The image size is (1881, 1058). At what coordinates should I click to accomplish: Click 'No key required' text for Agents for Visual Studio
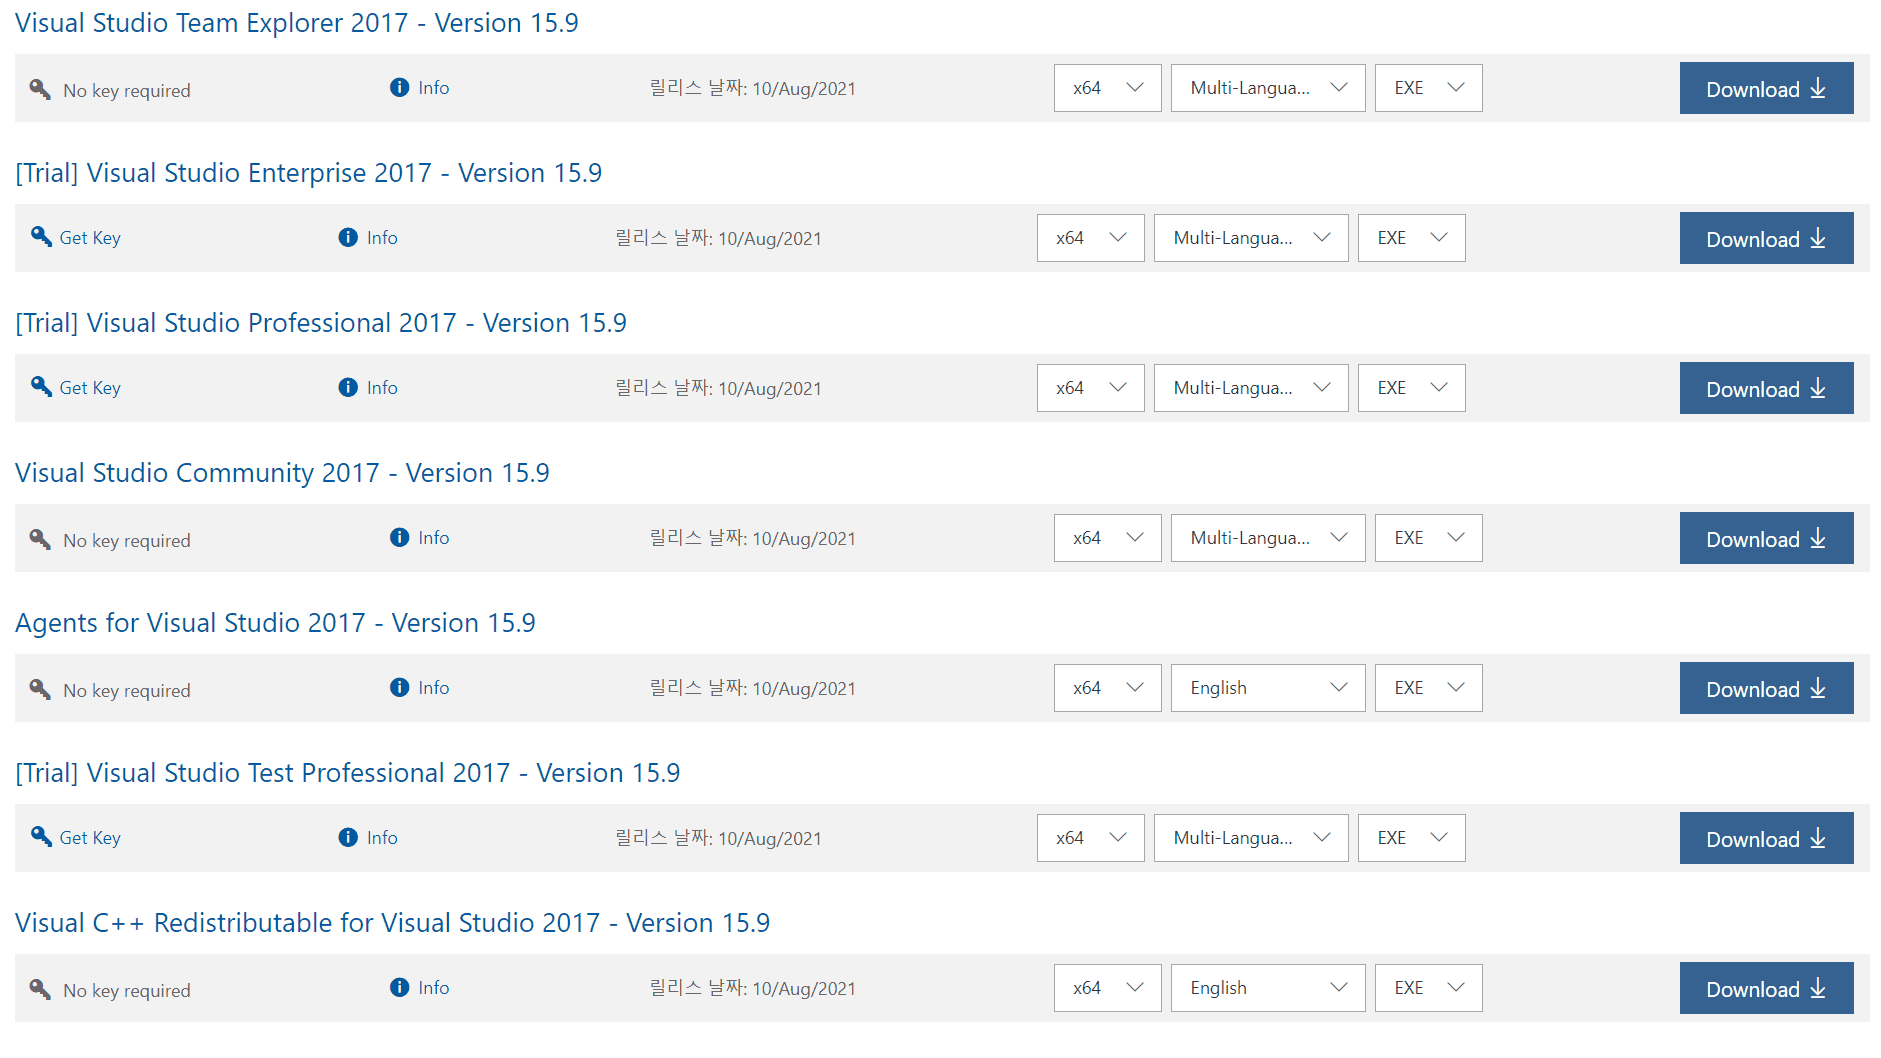[127, 690]
